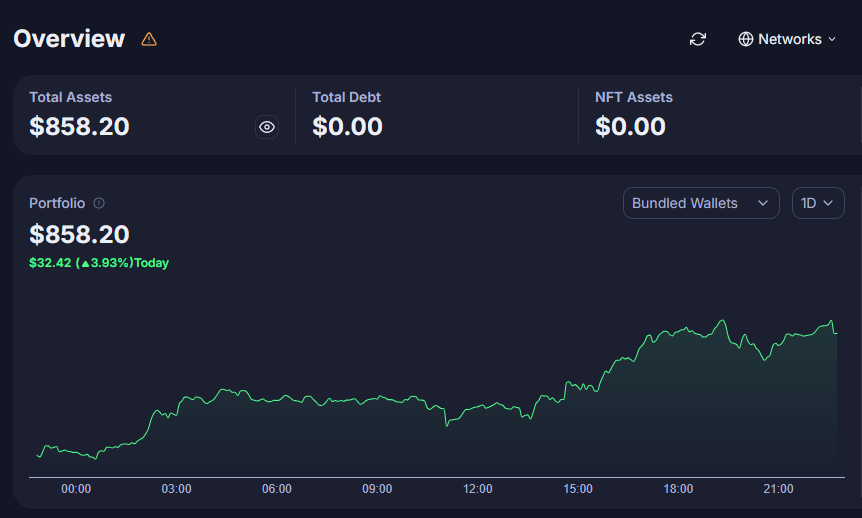862x518 pixels.
Task: Click the Portfolio label
Action: click(57, 203)
